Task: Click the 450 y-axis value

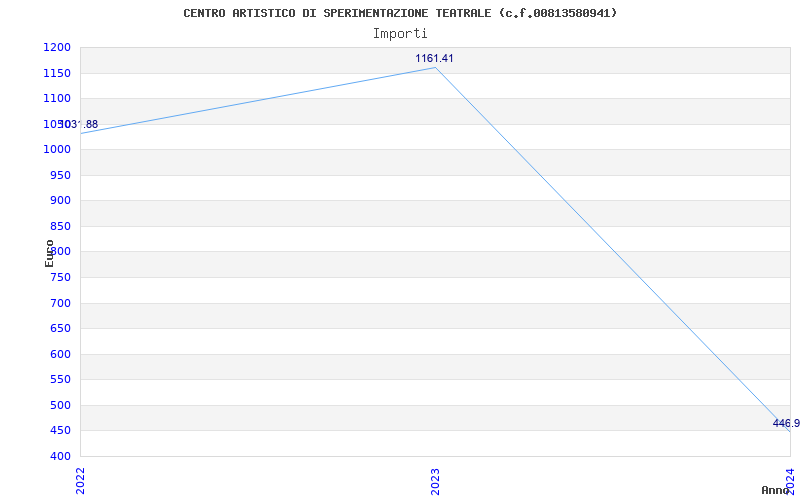Action: pyautogui.click(x=60, y=431)
